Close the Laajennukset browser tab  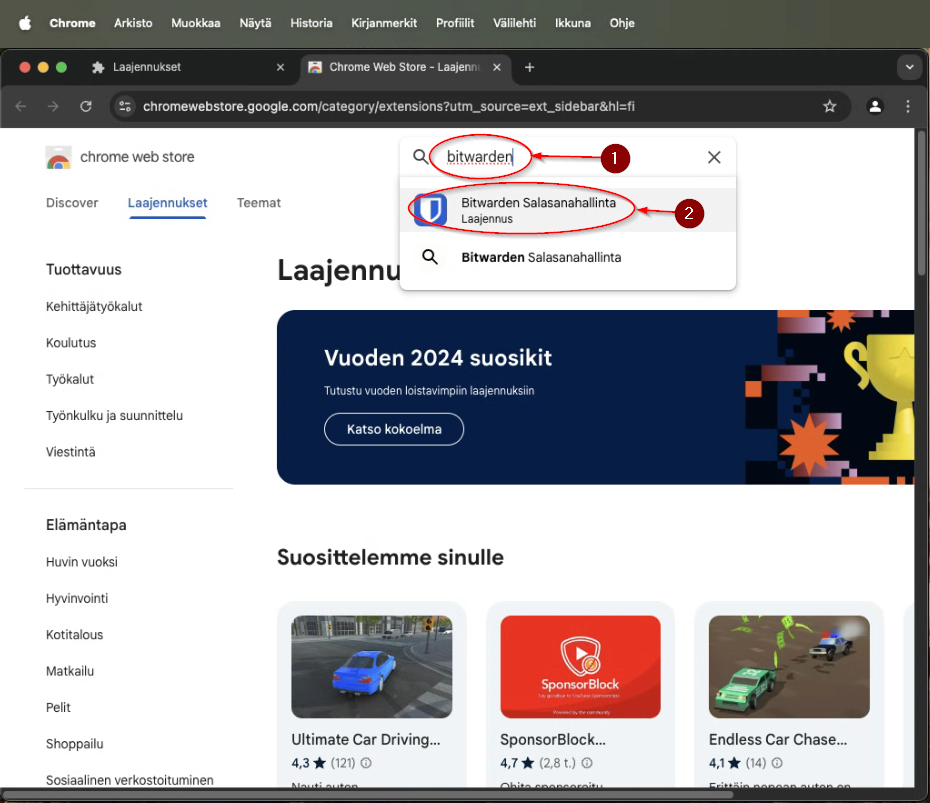click(x=281, y=68)
